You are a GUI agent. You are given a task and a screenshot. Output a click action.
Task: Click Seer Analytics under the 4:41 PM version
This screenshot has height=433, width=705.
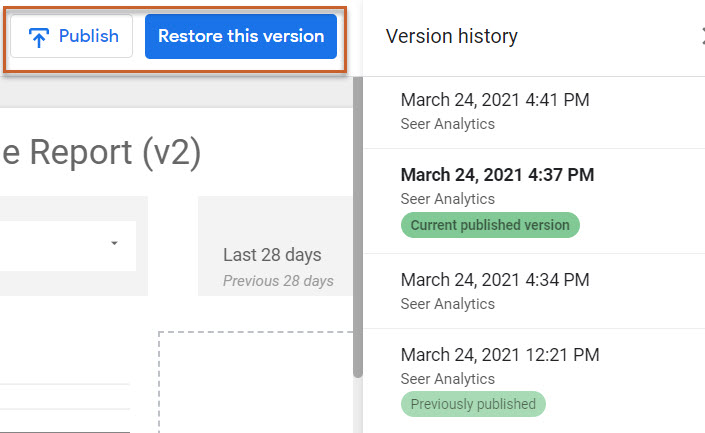[447, 124]
